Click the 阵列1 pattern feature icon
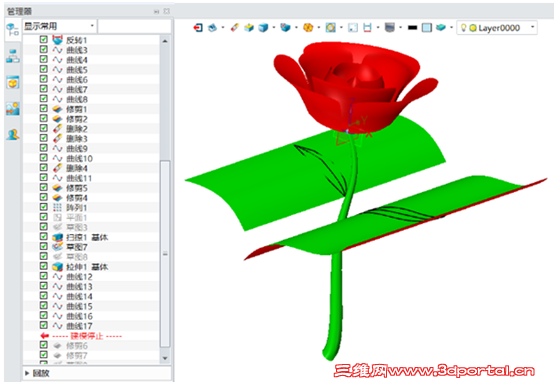 click(x=57, y=207)
